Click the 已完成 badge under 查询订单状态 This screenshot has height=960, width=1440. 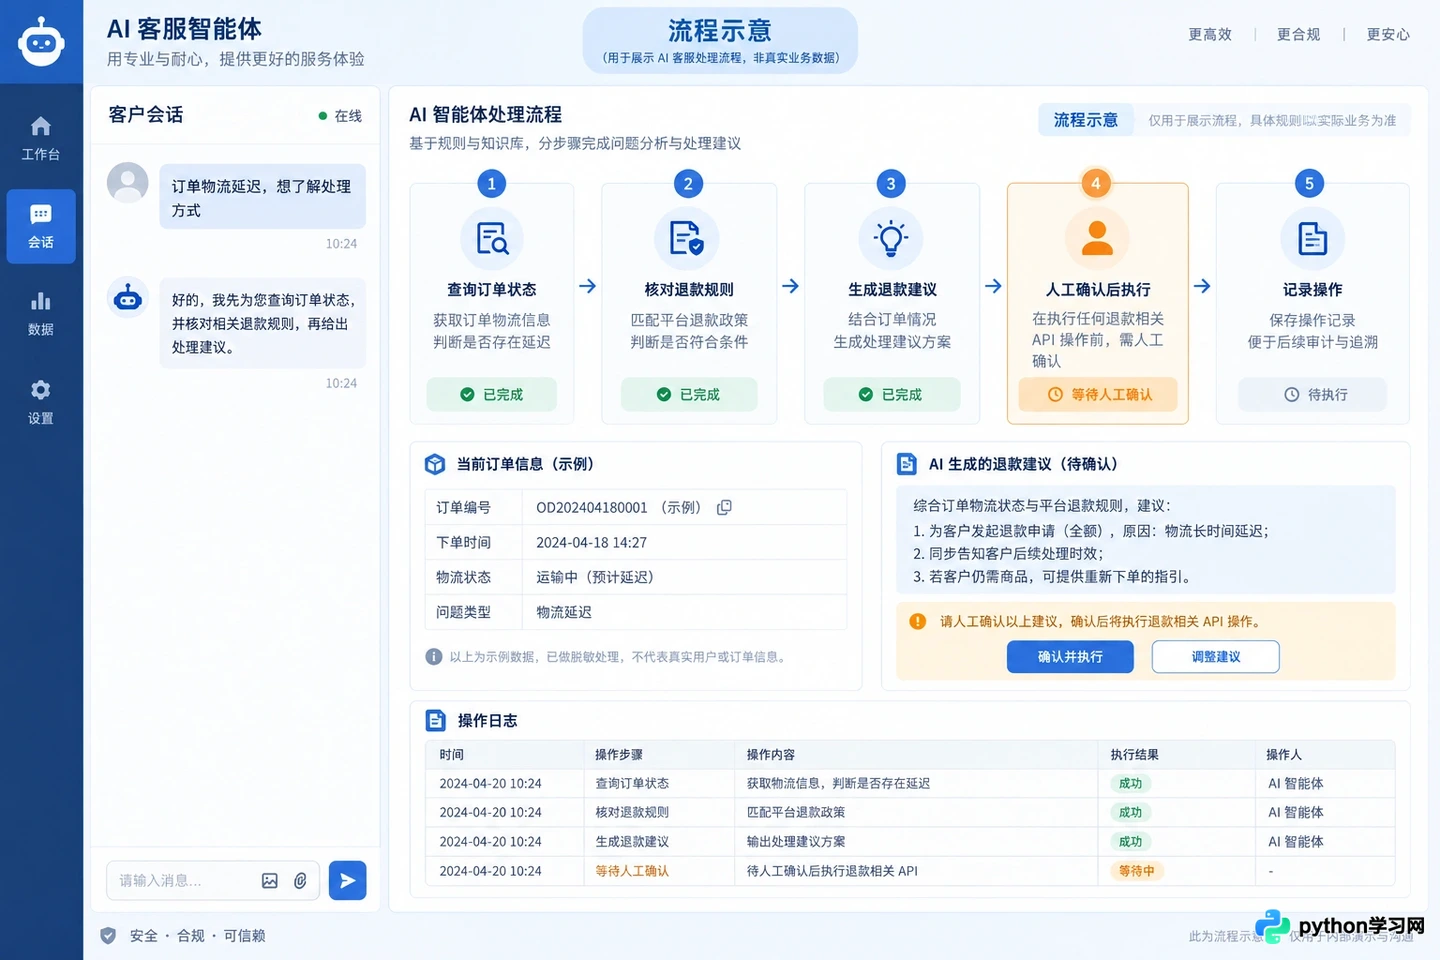click(492, 395)
